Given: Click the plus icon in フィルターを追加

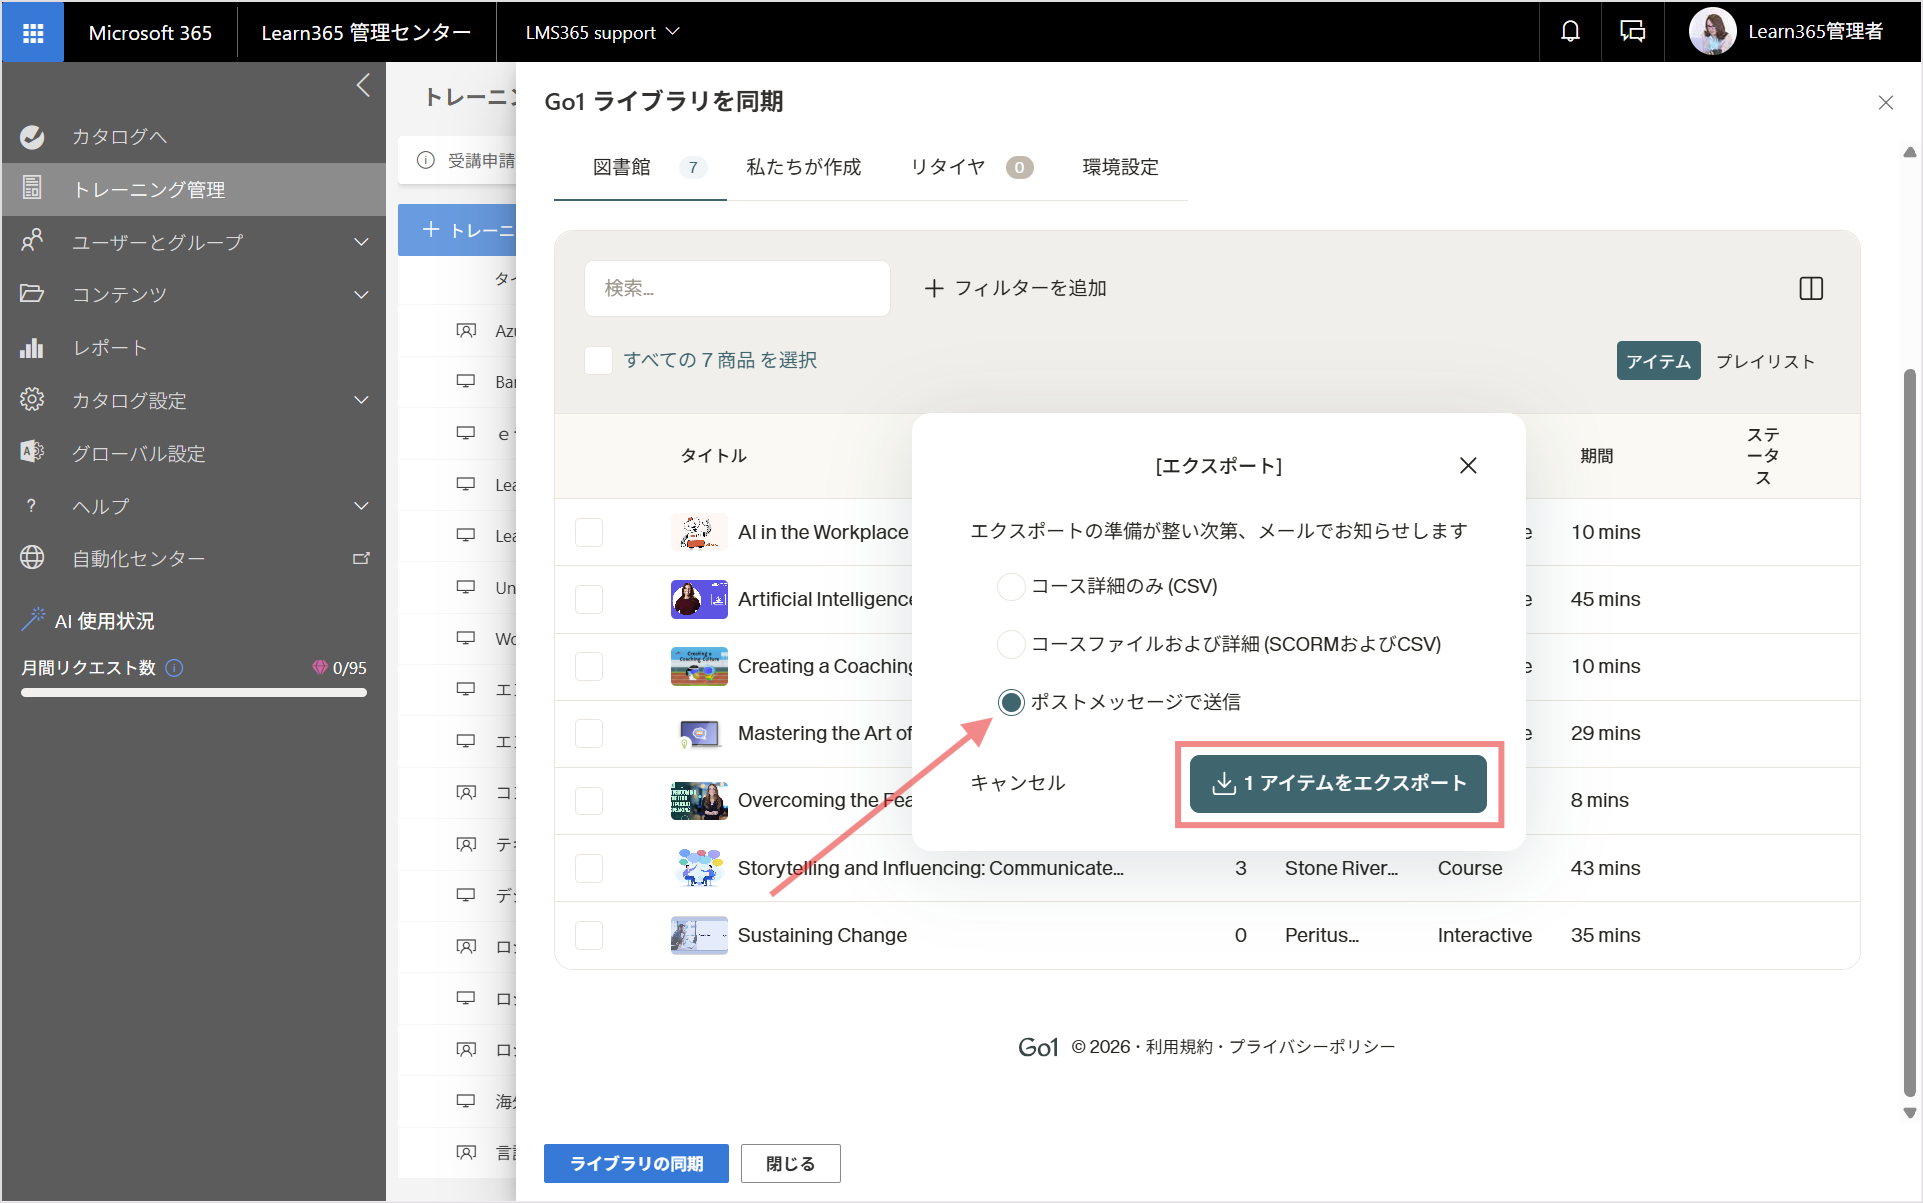Looking at the screenshot, I should click(x=934, y=289).
